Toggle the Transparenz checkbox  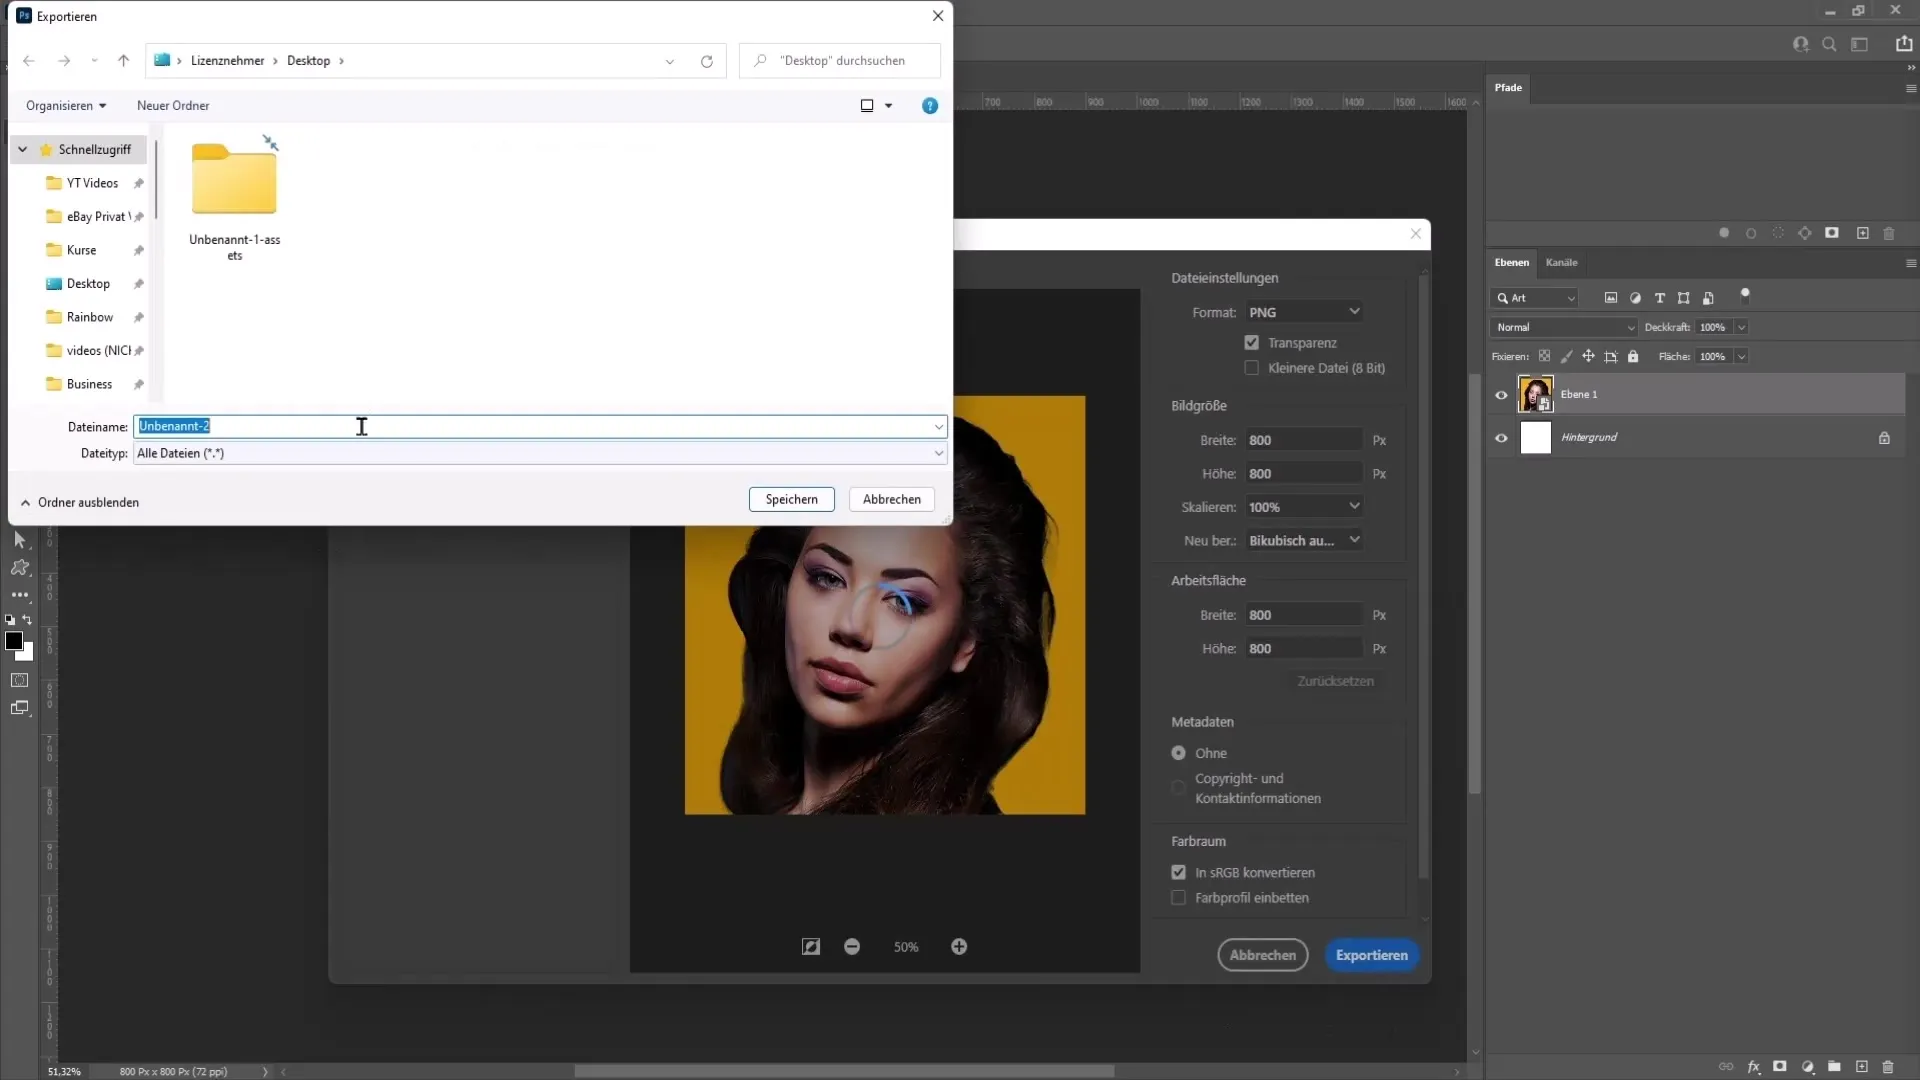point(1251,342)
